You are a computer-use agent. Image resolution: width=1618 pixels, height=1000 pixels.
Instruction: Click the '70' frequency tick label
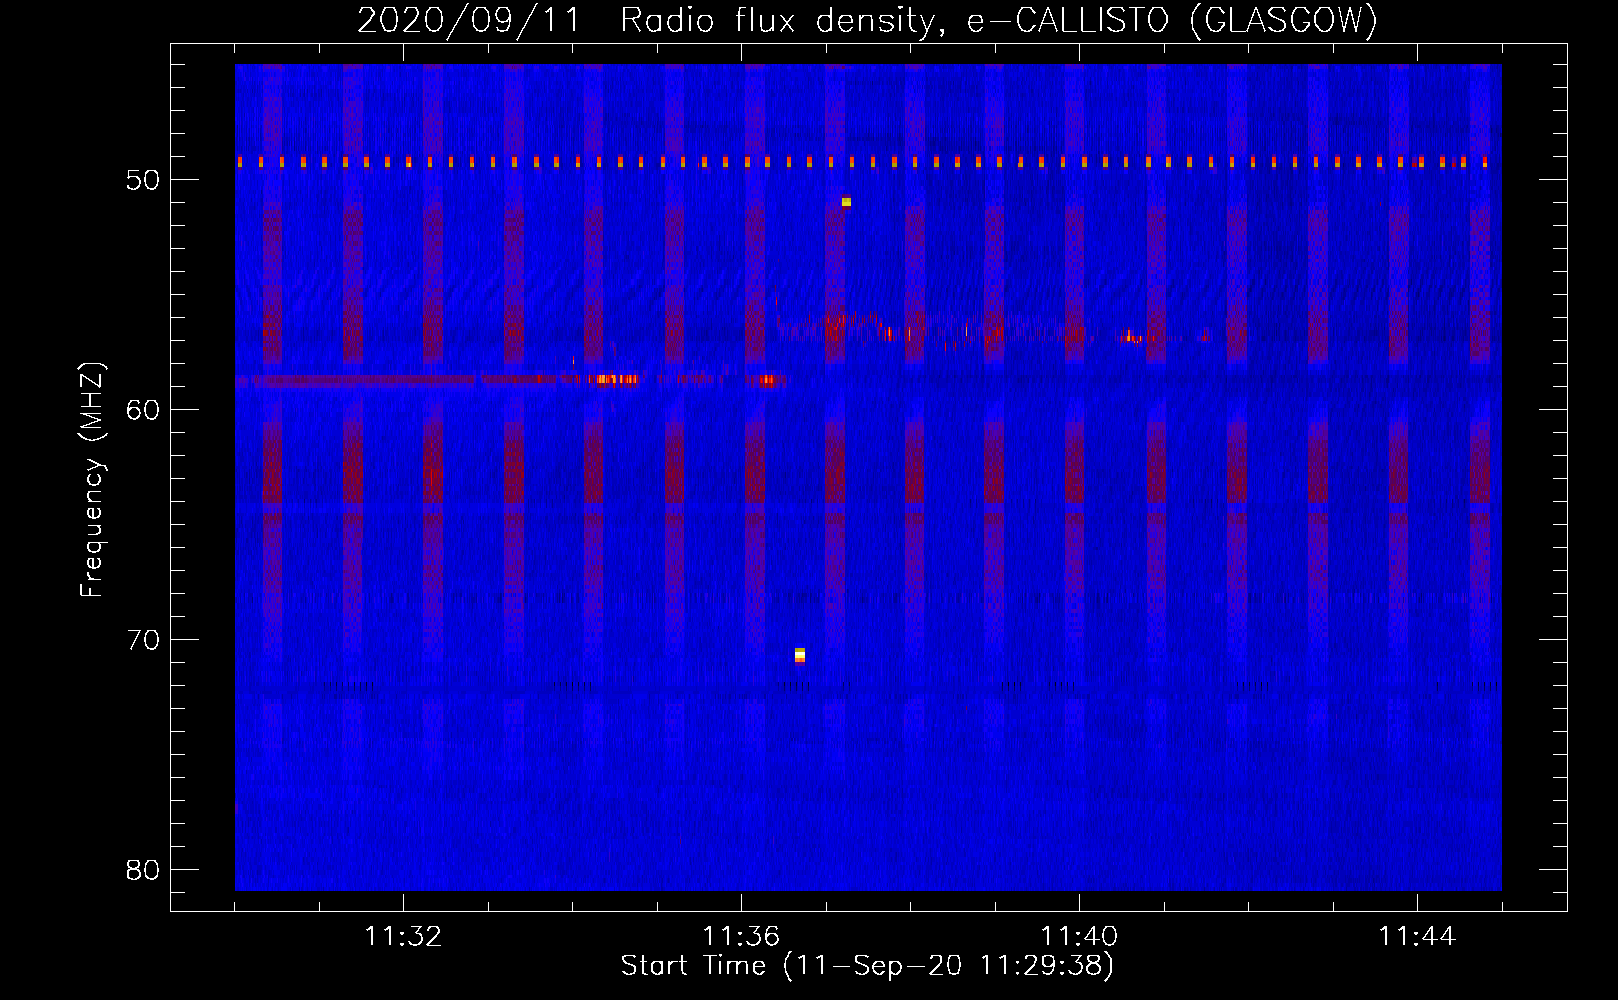coord(143,640)
